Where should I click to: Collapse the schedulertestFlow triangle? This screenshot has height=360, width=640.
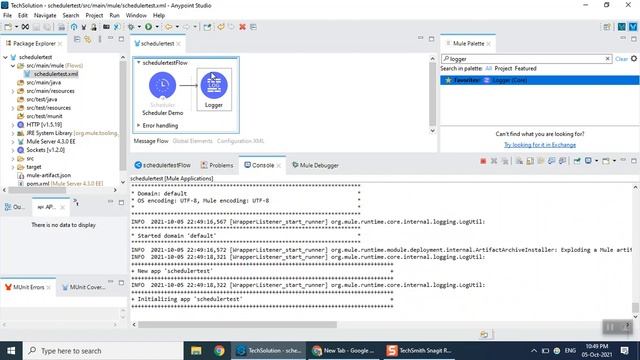pyautogui.click(x=138, y=62)
